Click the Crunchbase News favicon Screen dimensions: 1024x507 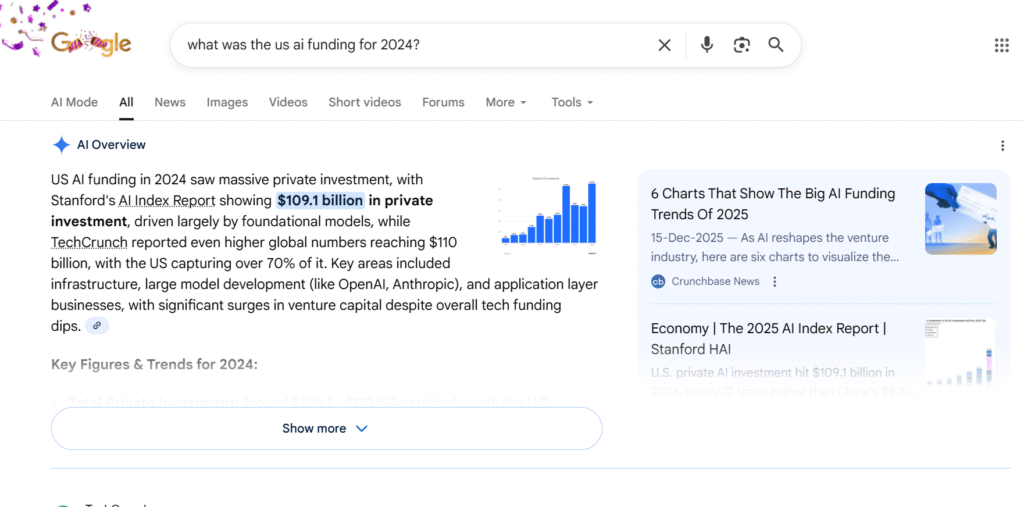(658, 282)
